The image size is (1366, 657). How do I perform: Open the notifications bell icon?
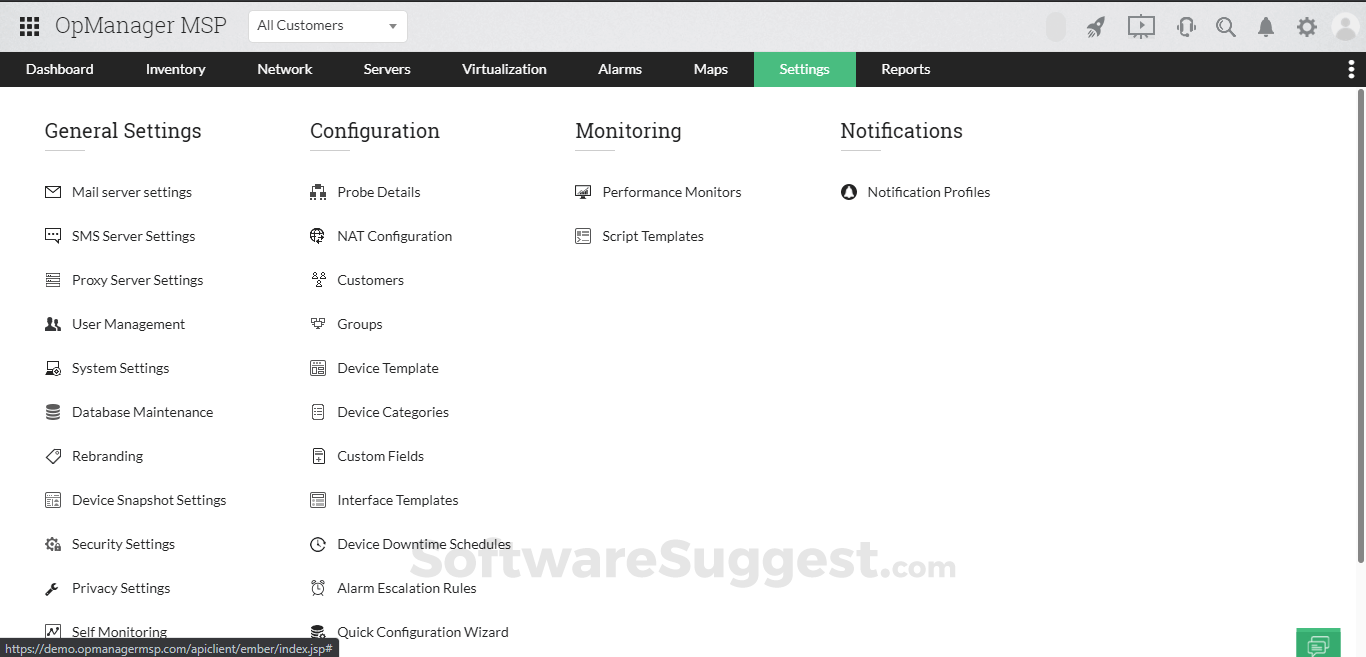[1266, 27]
